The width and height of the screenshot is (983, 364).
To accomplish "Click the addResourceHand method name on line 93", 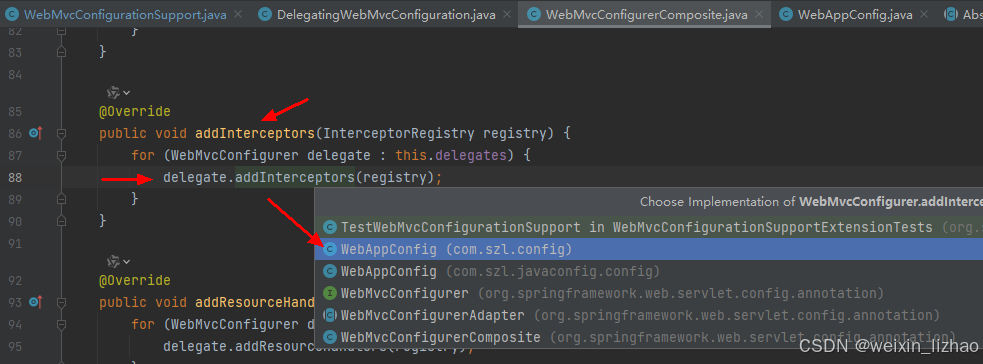I will [255, 303].
